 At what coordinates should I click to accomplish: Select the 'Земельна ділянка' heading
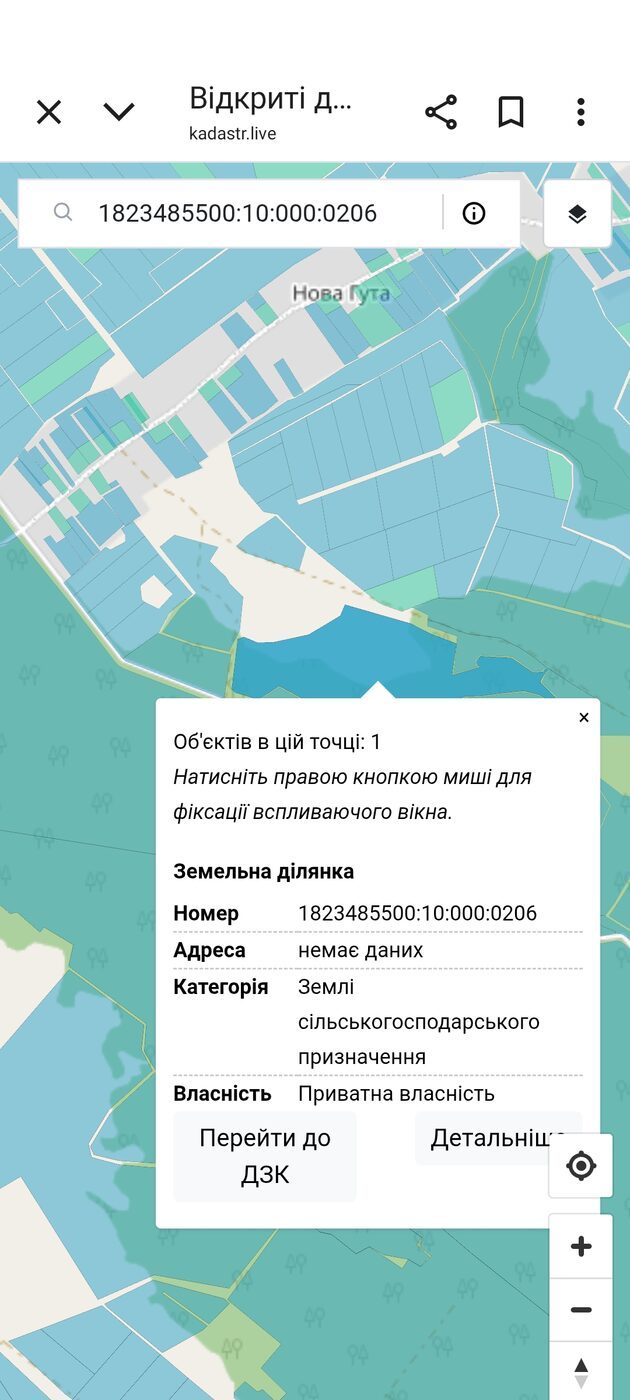pos(264,871)
